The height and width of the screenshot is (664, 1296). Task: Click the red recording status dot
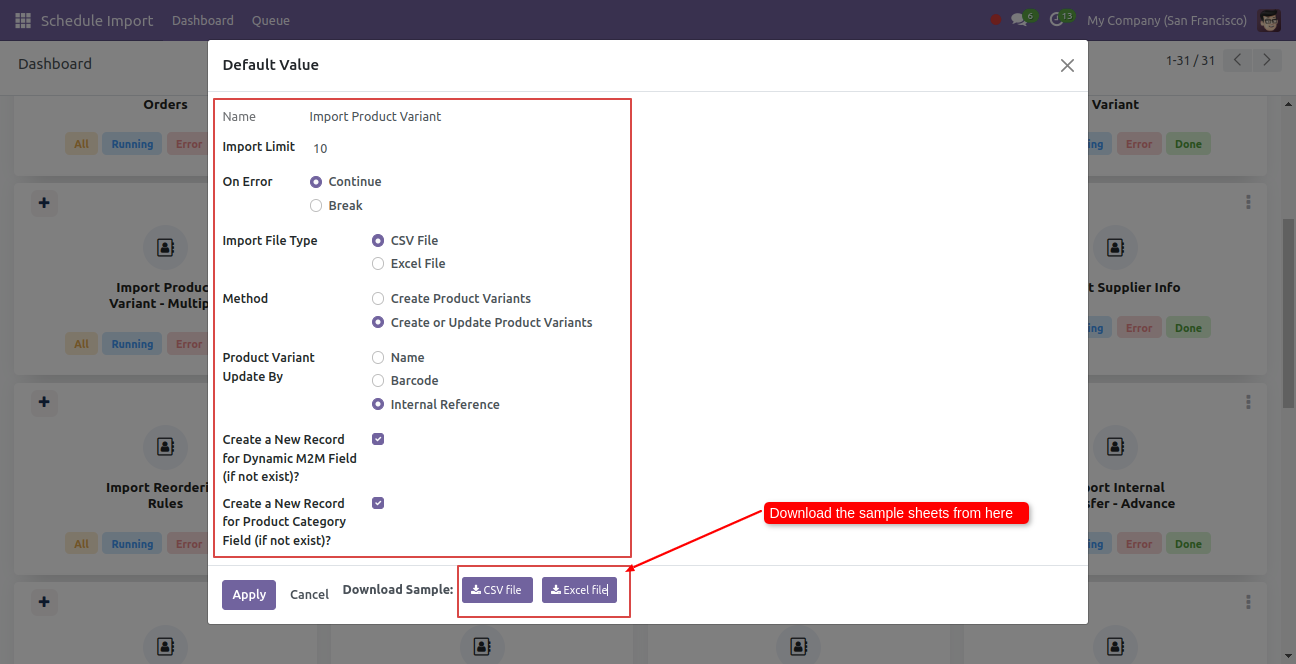[996, 20]
